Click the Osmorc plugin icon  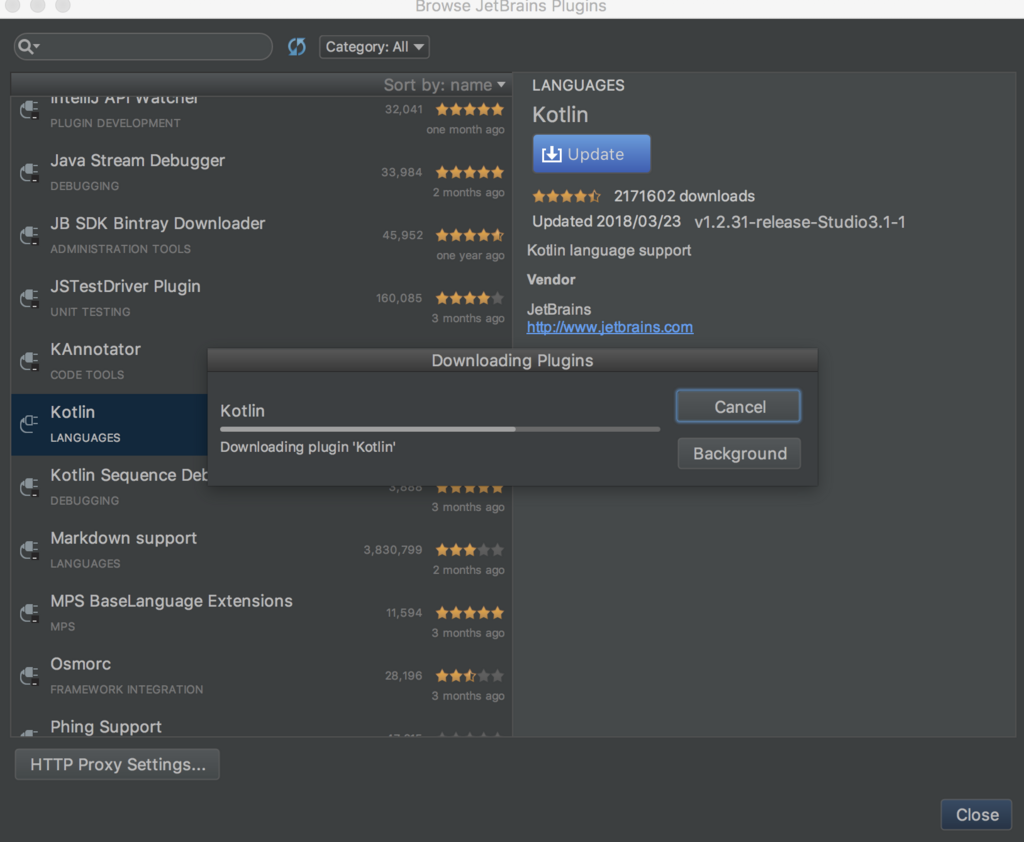(29, 677)
